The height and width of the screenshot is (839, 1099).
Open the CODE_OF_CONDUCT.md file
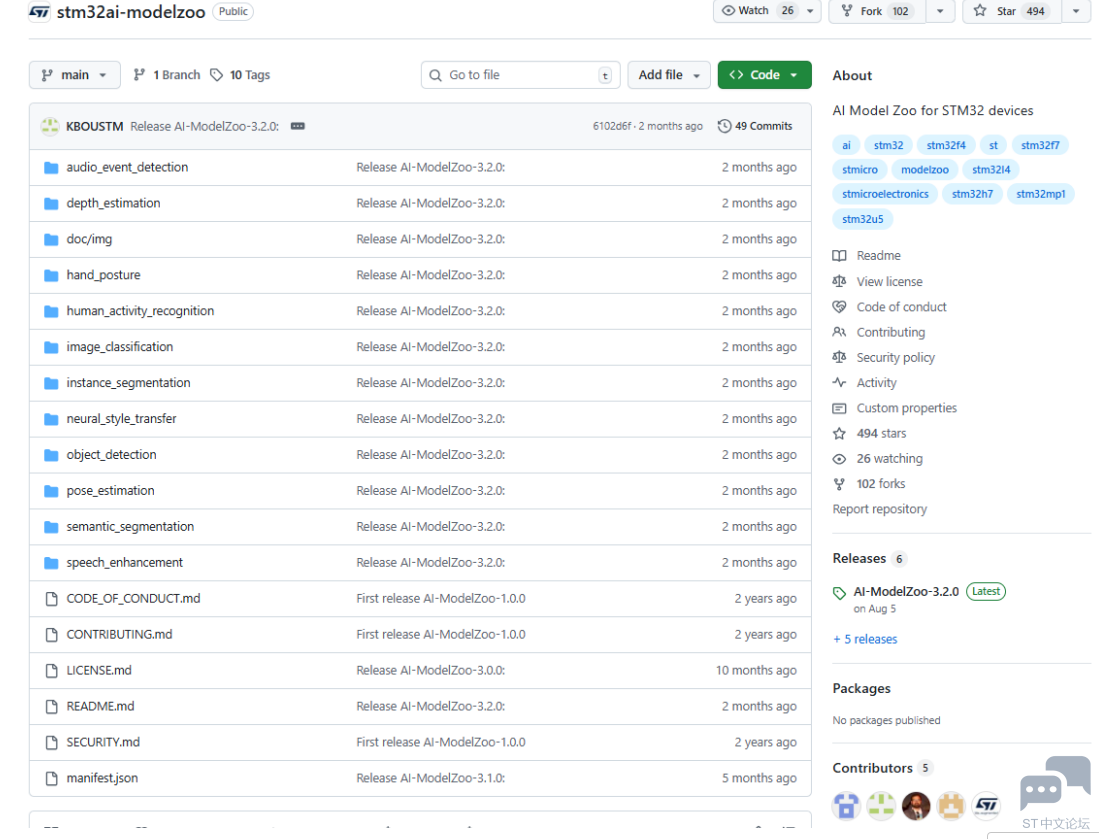tap(133, 599)
